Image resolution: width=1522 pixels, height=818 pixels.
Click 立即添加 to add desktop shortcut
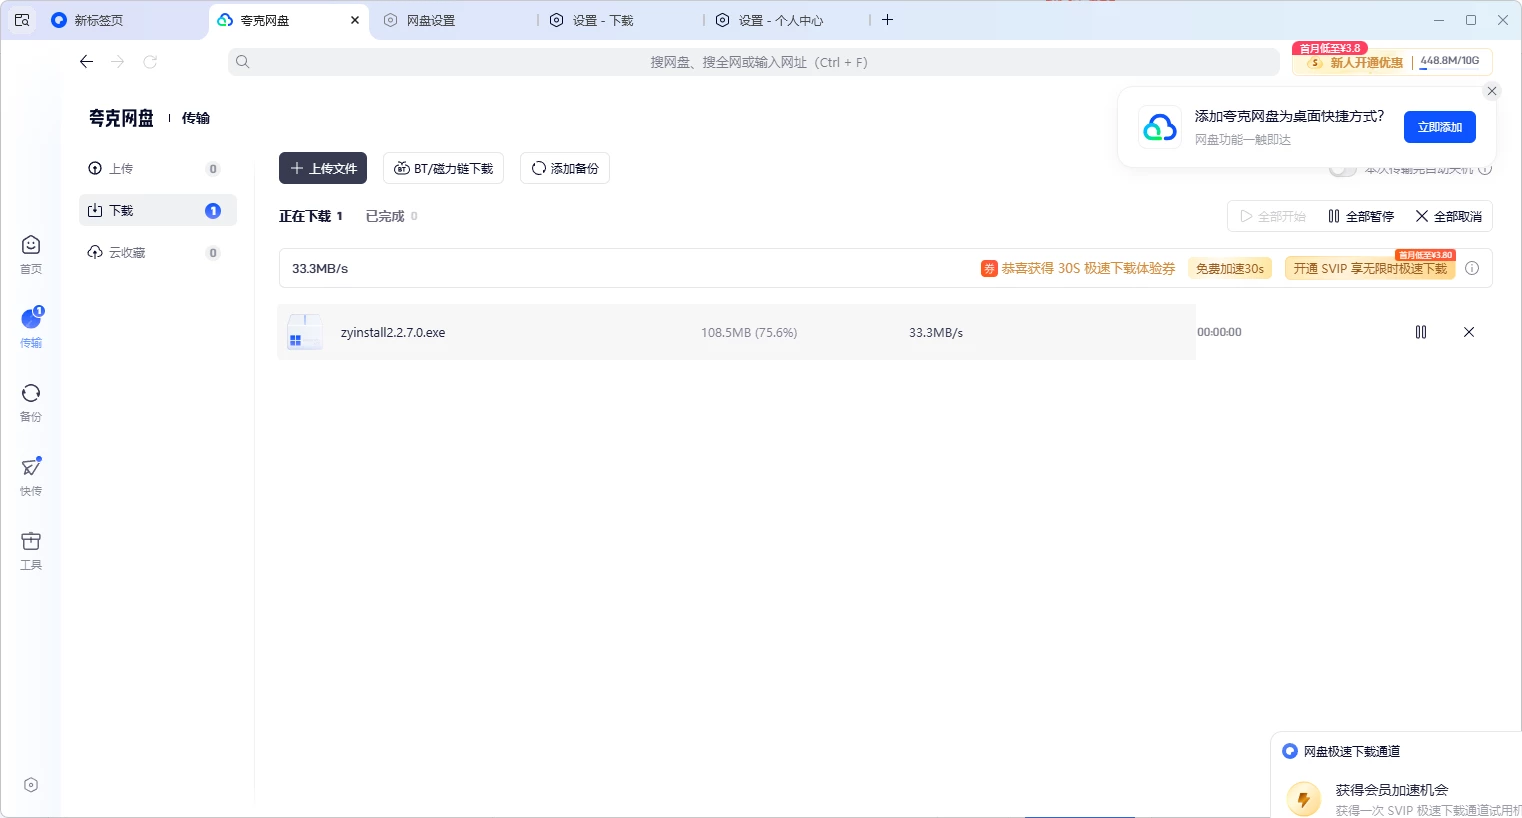[1439, 127]
